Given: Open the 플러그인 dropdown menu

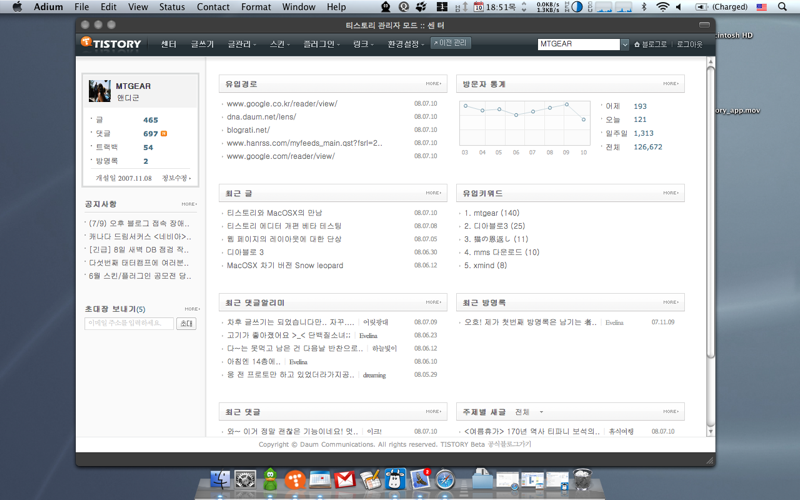Looking at the screenshot, I should coord(321,44).
